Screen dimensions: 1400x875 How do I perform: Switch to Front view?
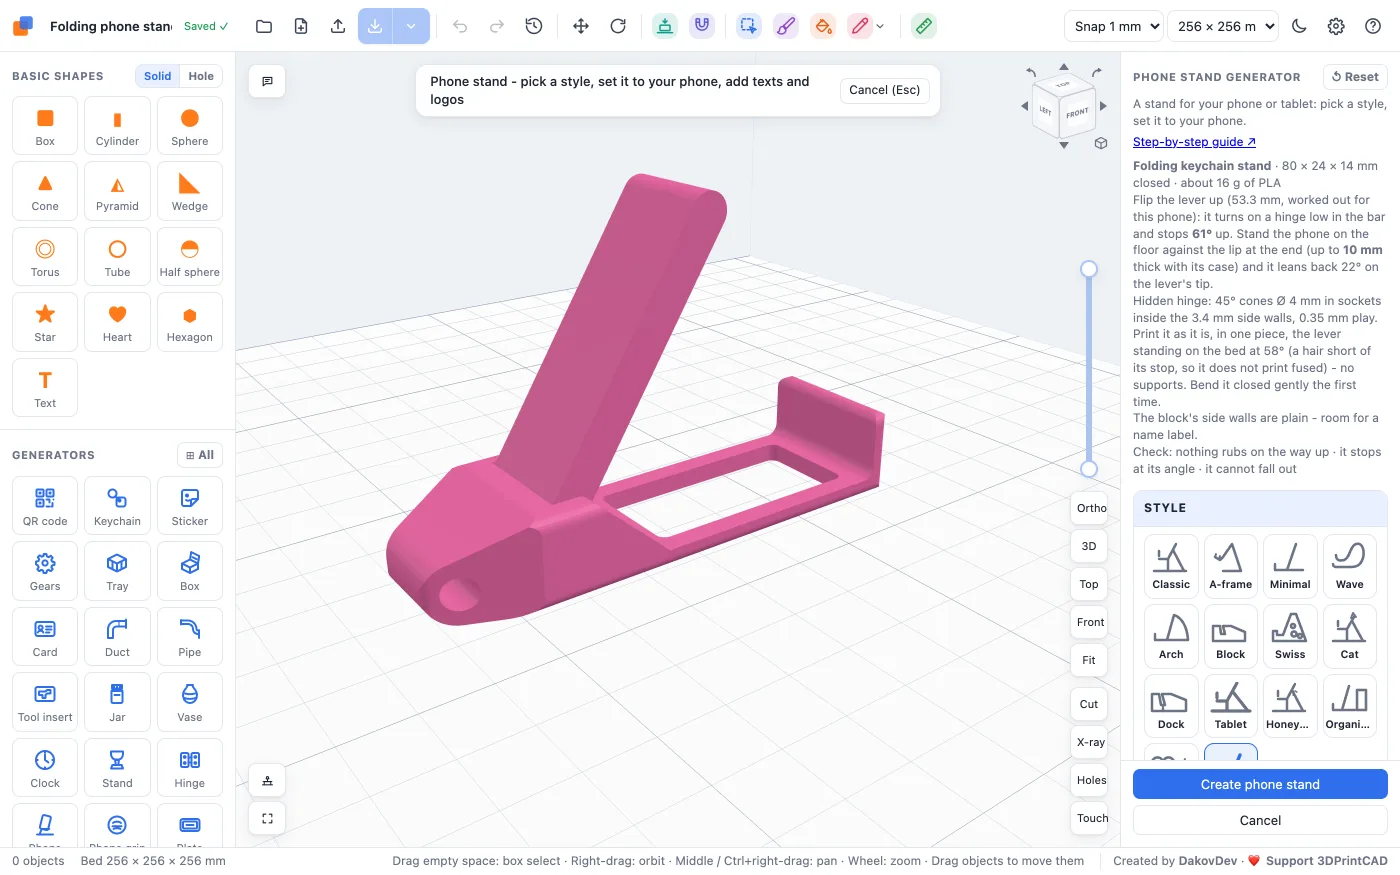click(1090, 622)
